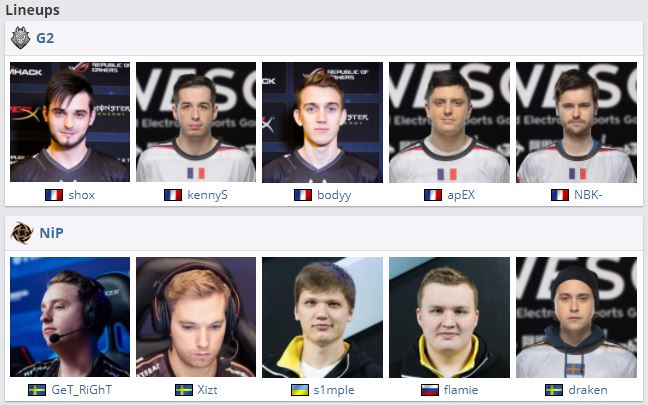648x405 pixels.
Task: Open the NiP team page link
Action: click(x=51, y=233)
